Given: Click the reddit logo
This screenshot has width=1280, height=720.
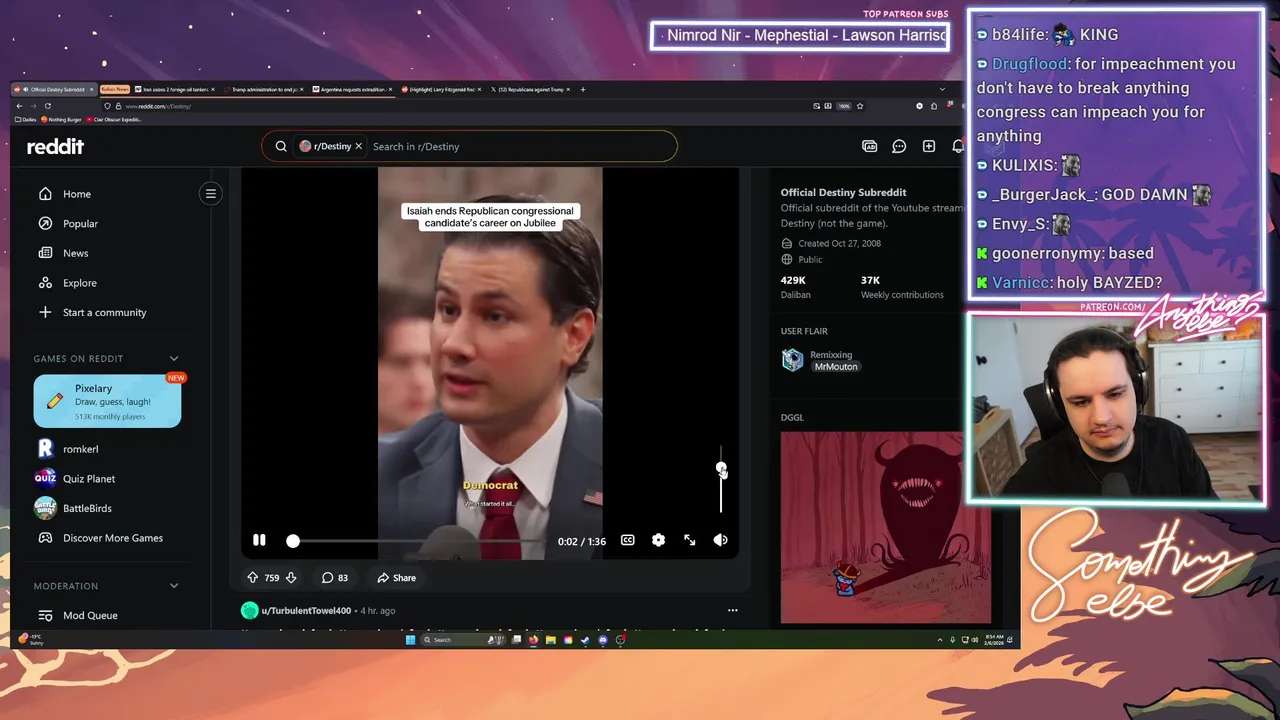Looking at the screenshot, I should pos(55,146).
